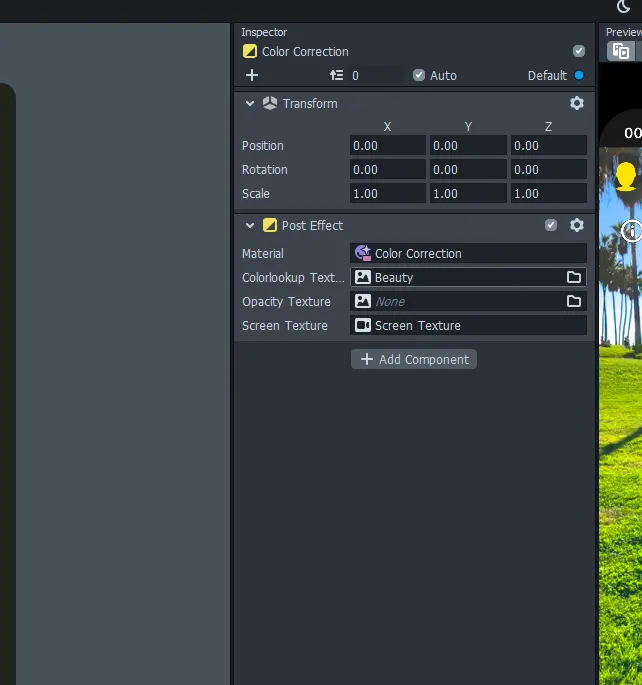Select the Color Correction material field
This screenshot has height=685, width=642.
(468, 253)
